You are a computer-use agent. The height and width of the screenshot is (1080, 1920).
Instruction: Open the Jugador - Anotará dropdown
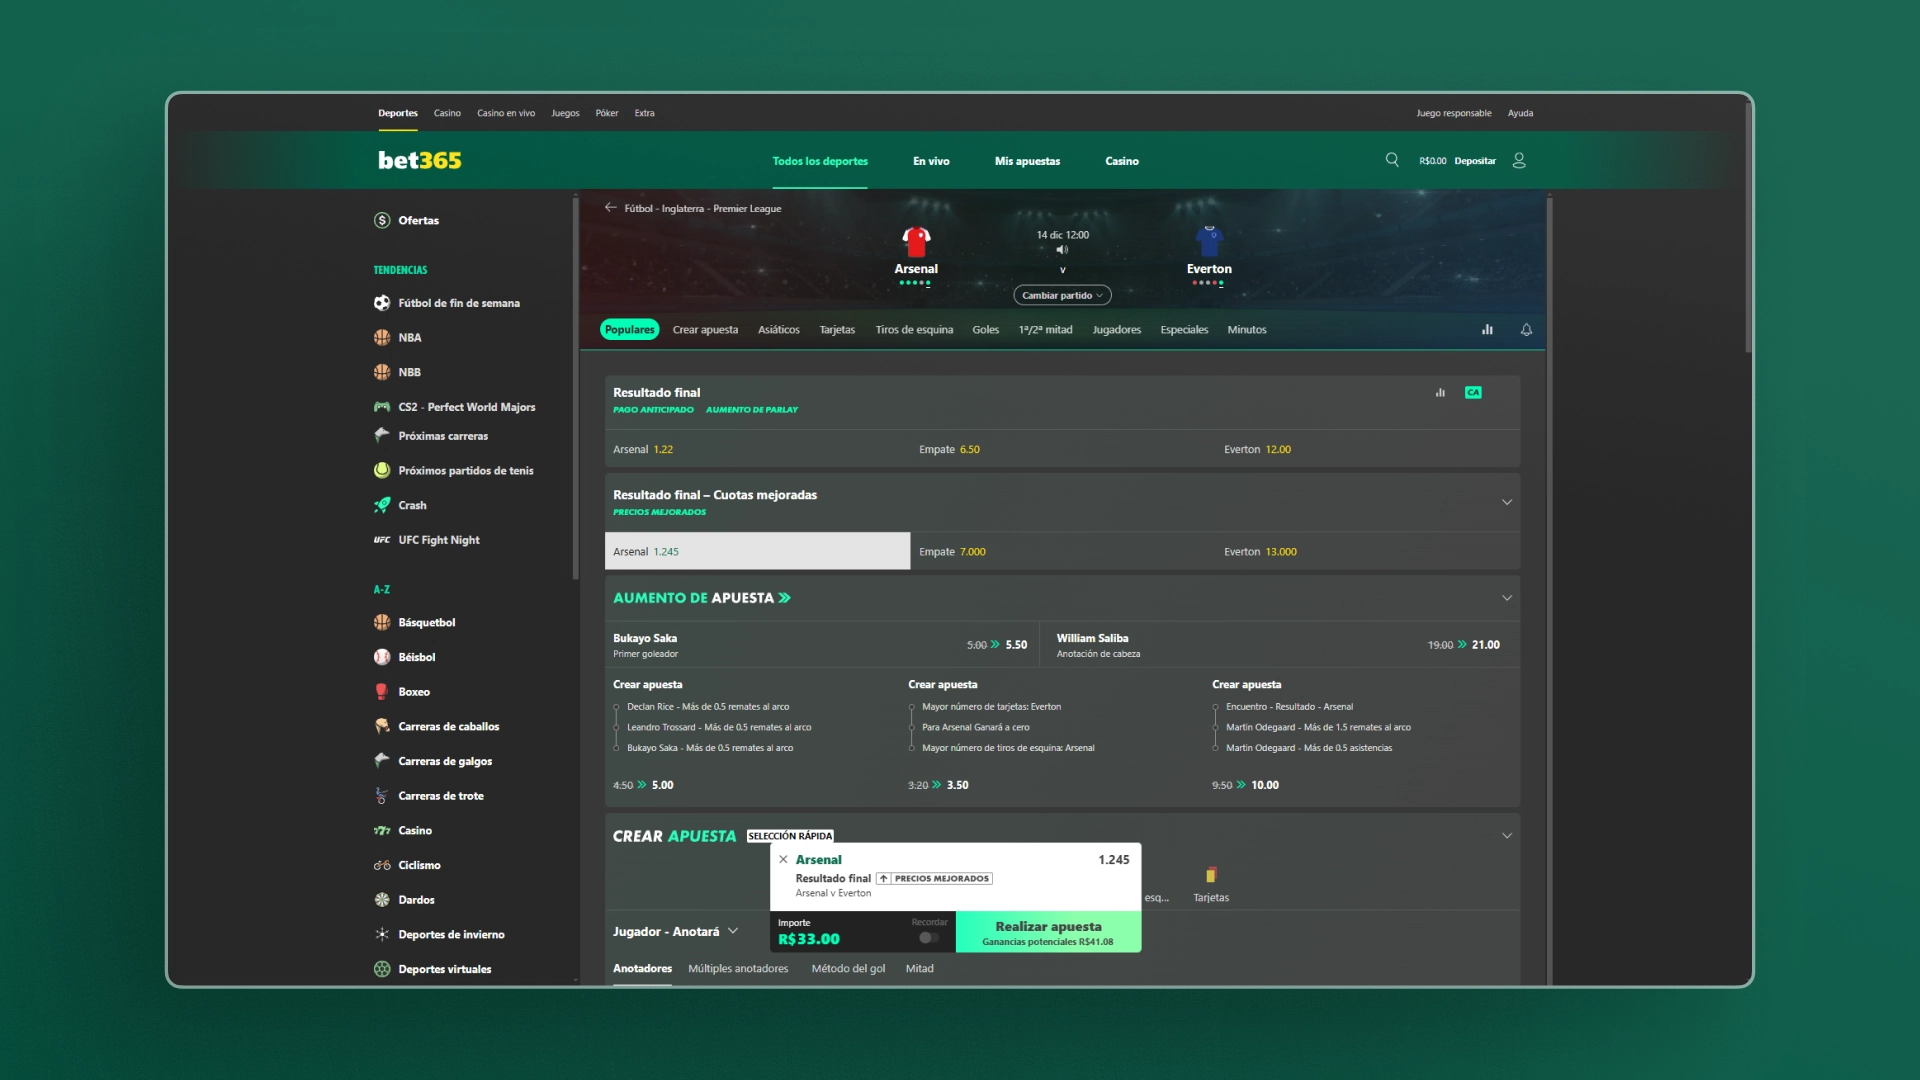click(675, 932)
